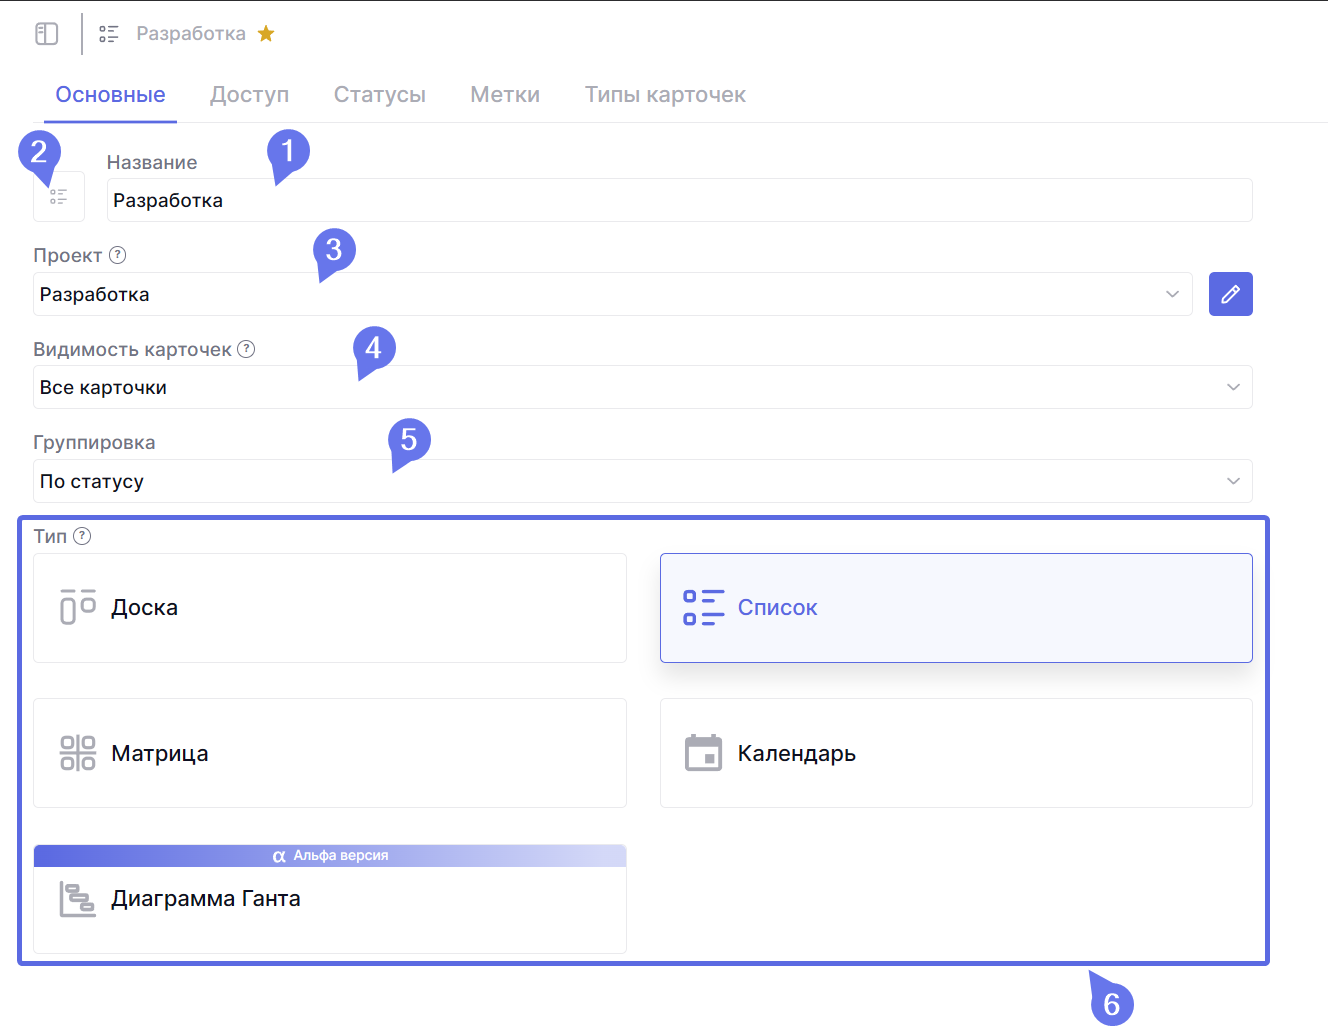
Task: Click the blue pencil edit project button
Action: [1230, 294]
